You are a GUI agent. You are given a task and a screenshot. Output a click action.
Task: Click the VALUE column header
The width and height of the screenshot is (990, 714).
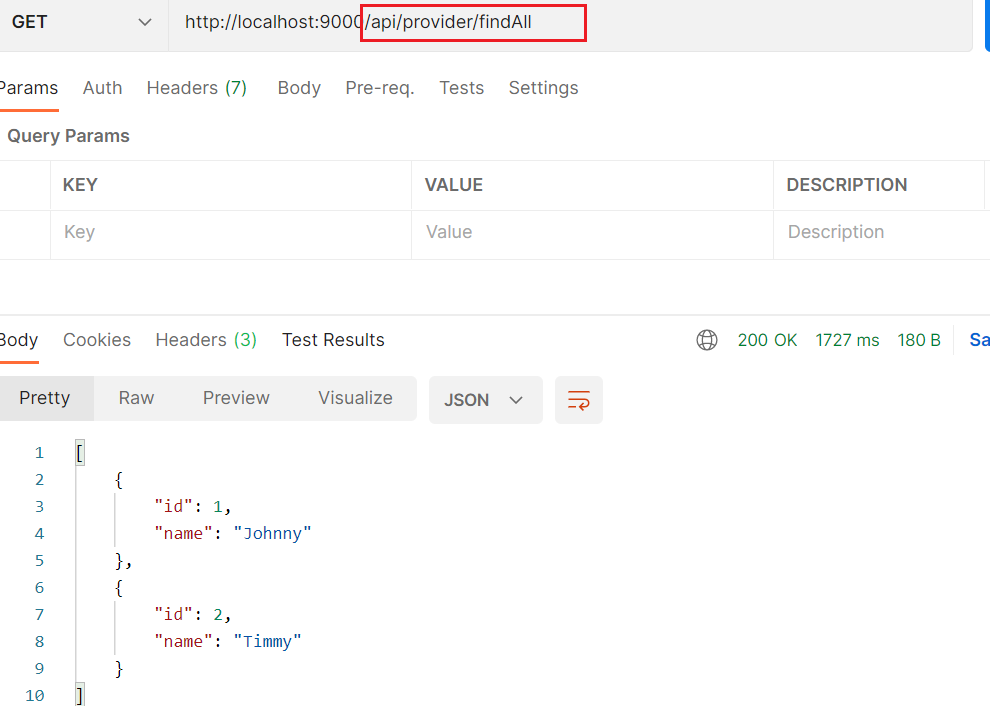pos(454,185)
